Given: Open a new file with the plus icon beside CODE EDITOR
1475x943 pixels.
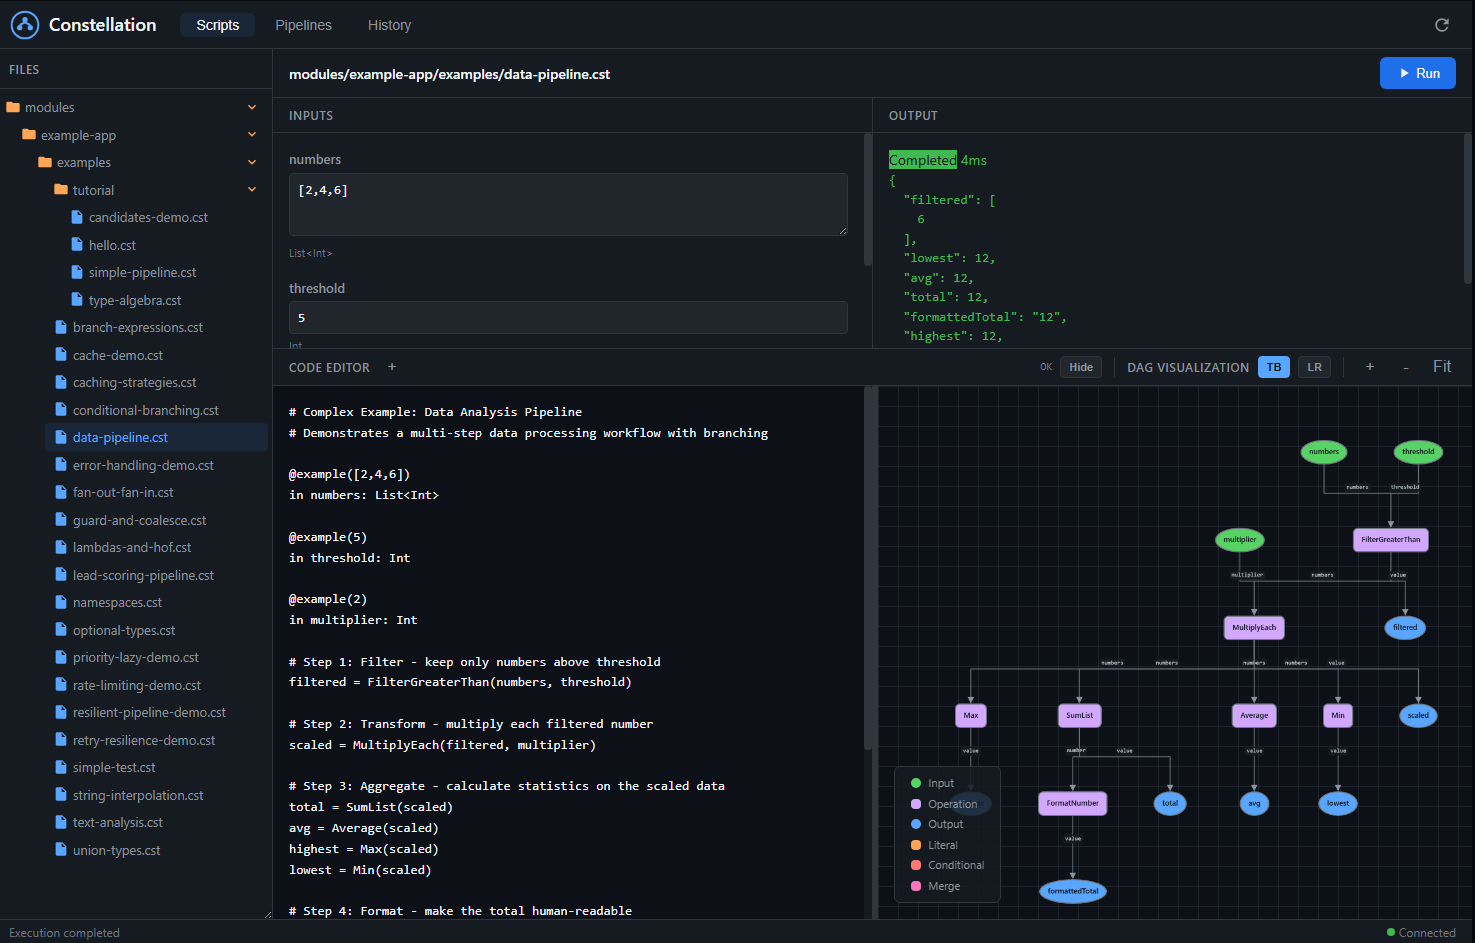Looking at the screenshot, I should [x=391, y=367].
